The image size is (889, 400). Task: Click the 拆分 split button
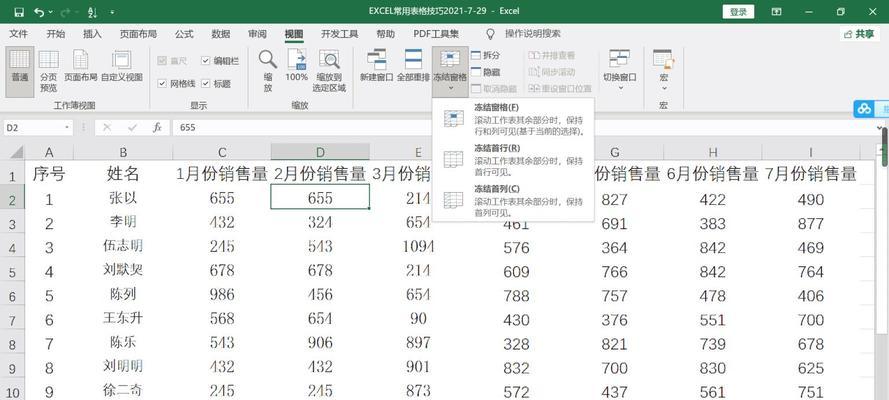(486, 55)
